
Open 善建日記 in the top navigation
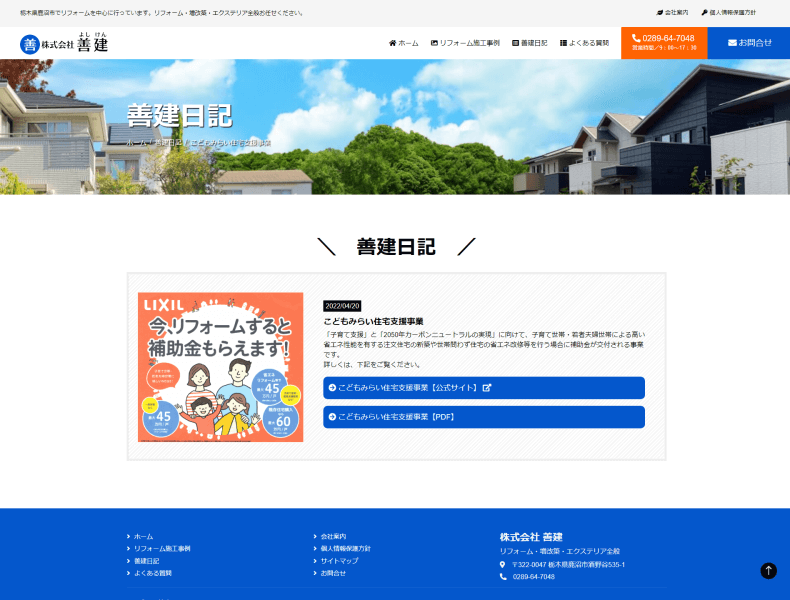pyautogui.click(x=530, y=43)
